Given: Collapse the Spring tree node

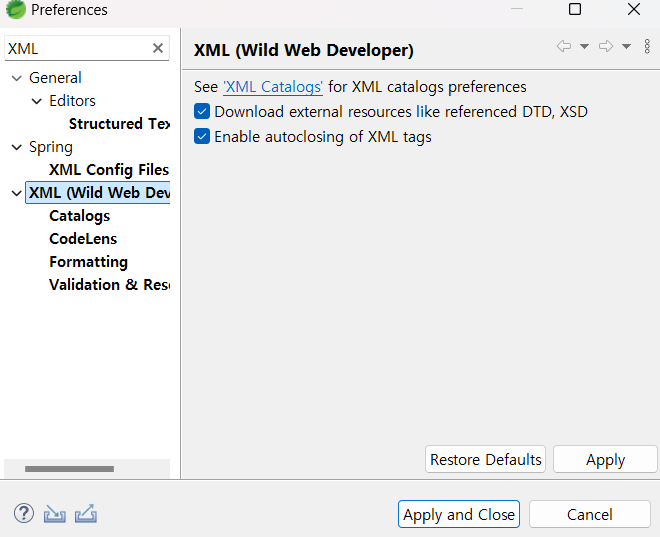Looking at the screenshot, I should [17, 147].
